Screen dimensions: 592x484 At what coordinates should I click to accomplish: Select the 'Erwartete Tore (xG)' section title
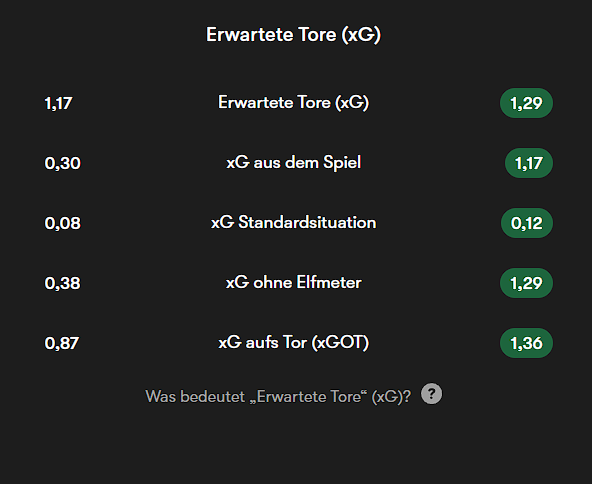point(293,35)
